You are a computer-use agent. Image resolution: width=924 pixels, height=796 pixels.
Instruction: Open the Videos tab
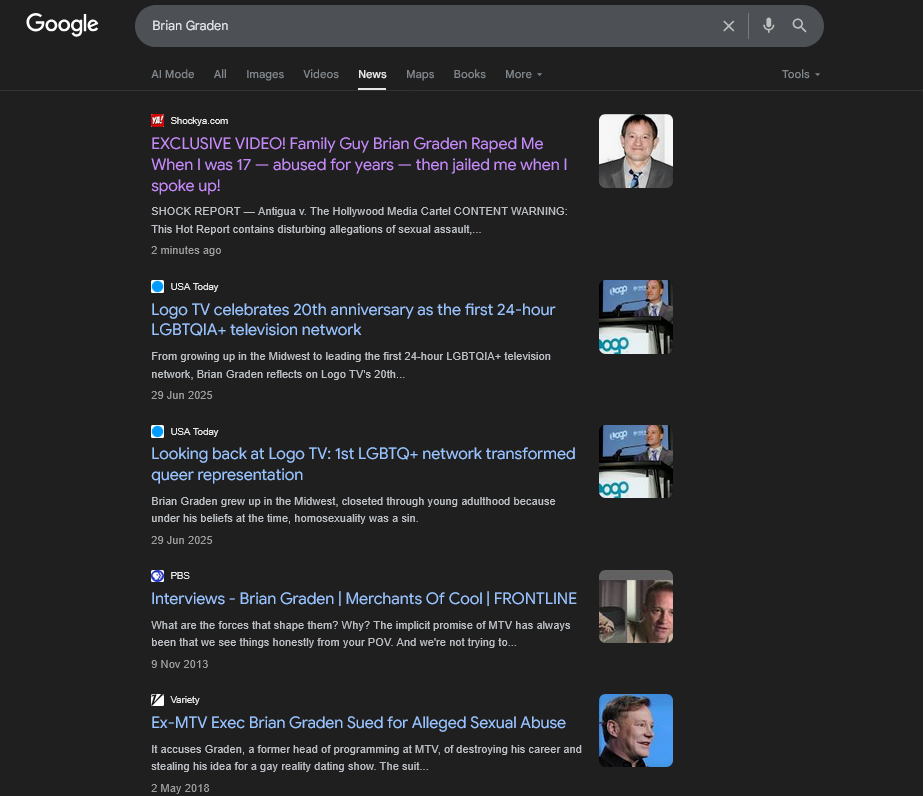tap(321, 74)
